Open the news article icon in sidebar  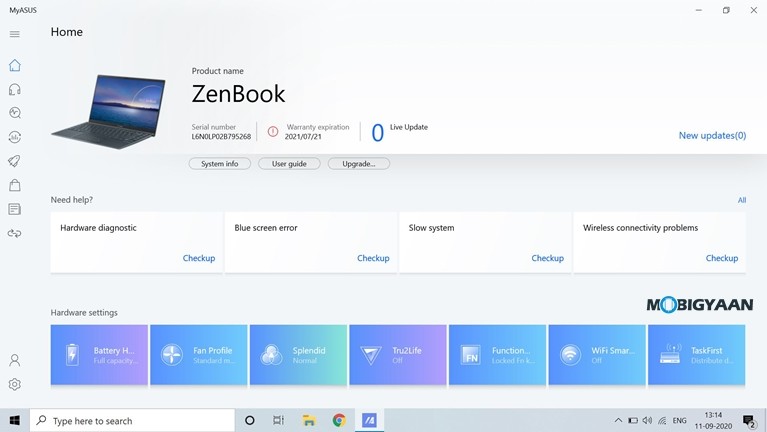pyautogui.click(x=15, y=209)
